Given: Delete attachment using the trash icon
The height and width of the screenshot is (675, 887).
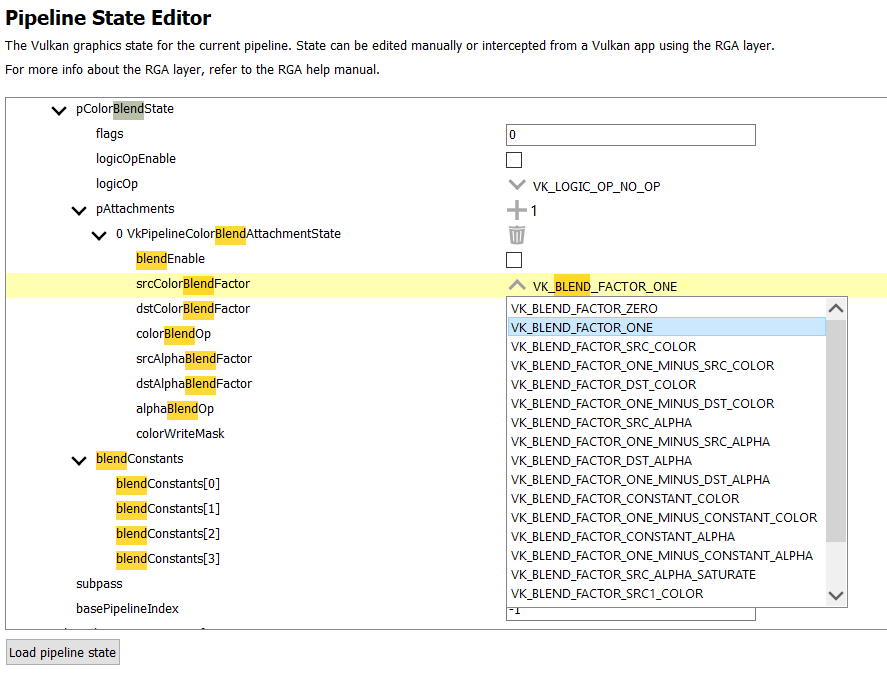Looking at the screenshot, I should [x=516, y=235].
